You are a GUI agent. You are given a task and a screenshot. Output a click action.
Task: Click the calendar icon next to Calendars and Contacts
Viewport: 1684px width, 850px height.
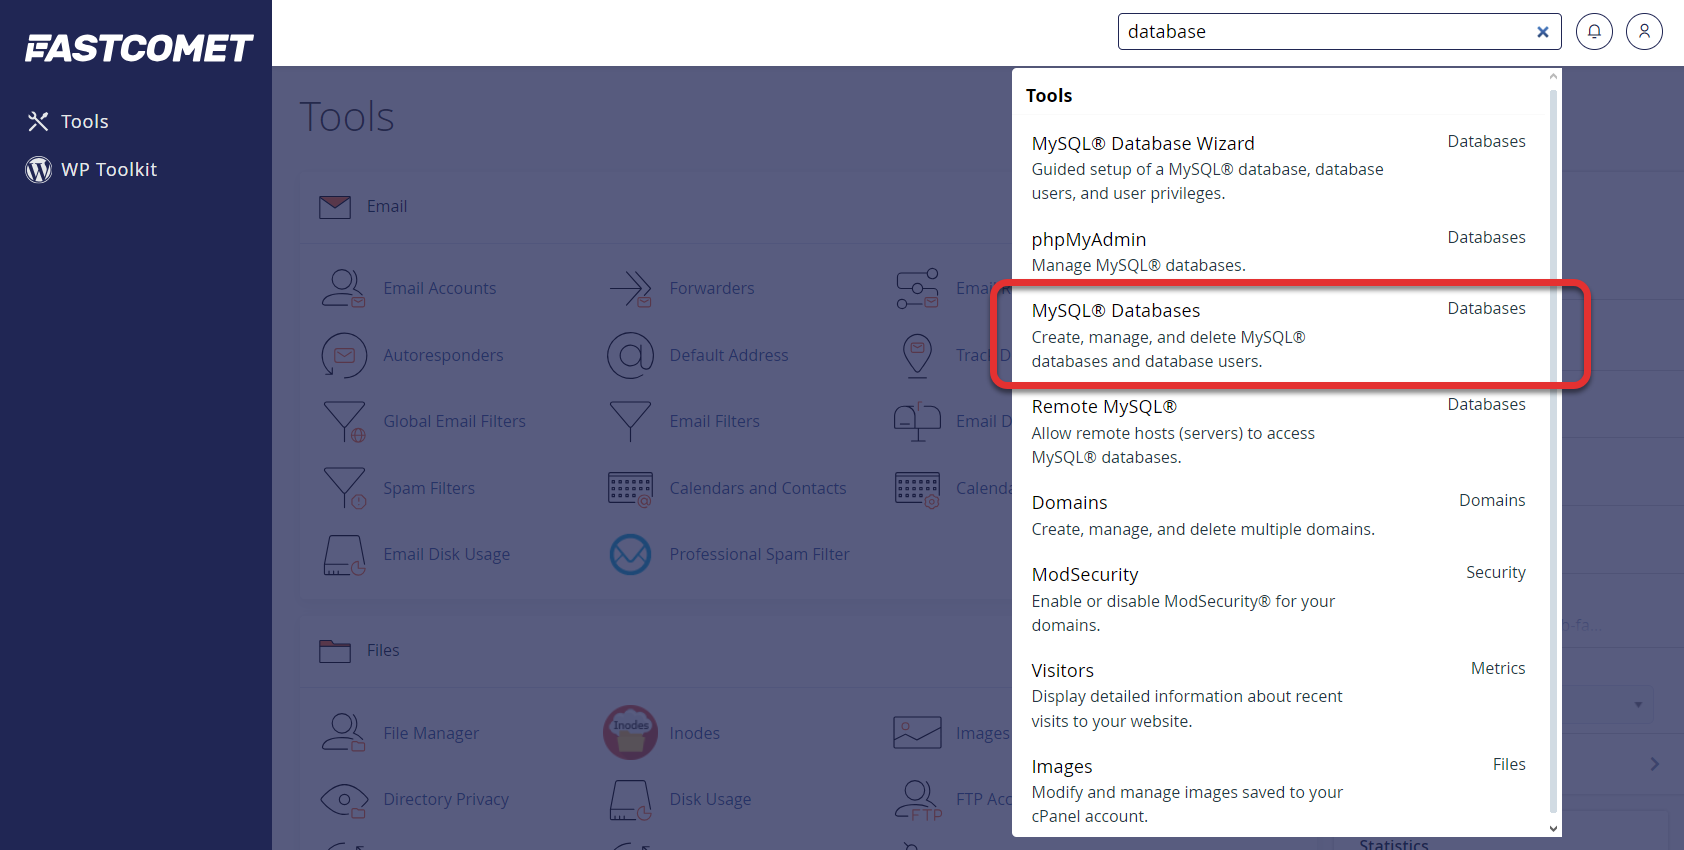pyautogui.click(x=917, y=489)
